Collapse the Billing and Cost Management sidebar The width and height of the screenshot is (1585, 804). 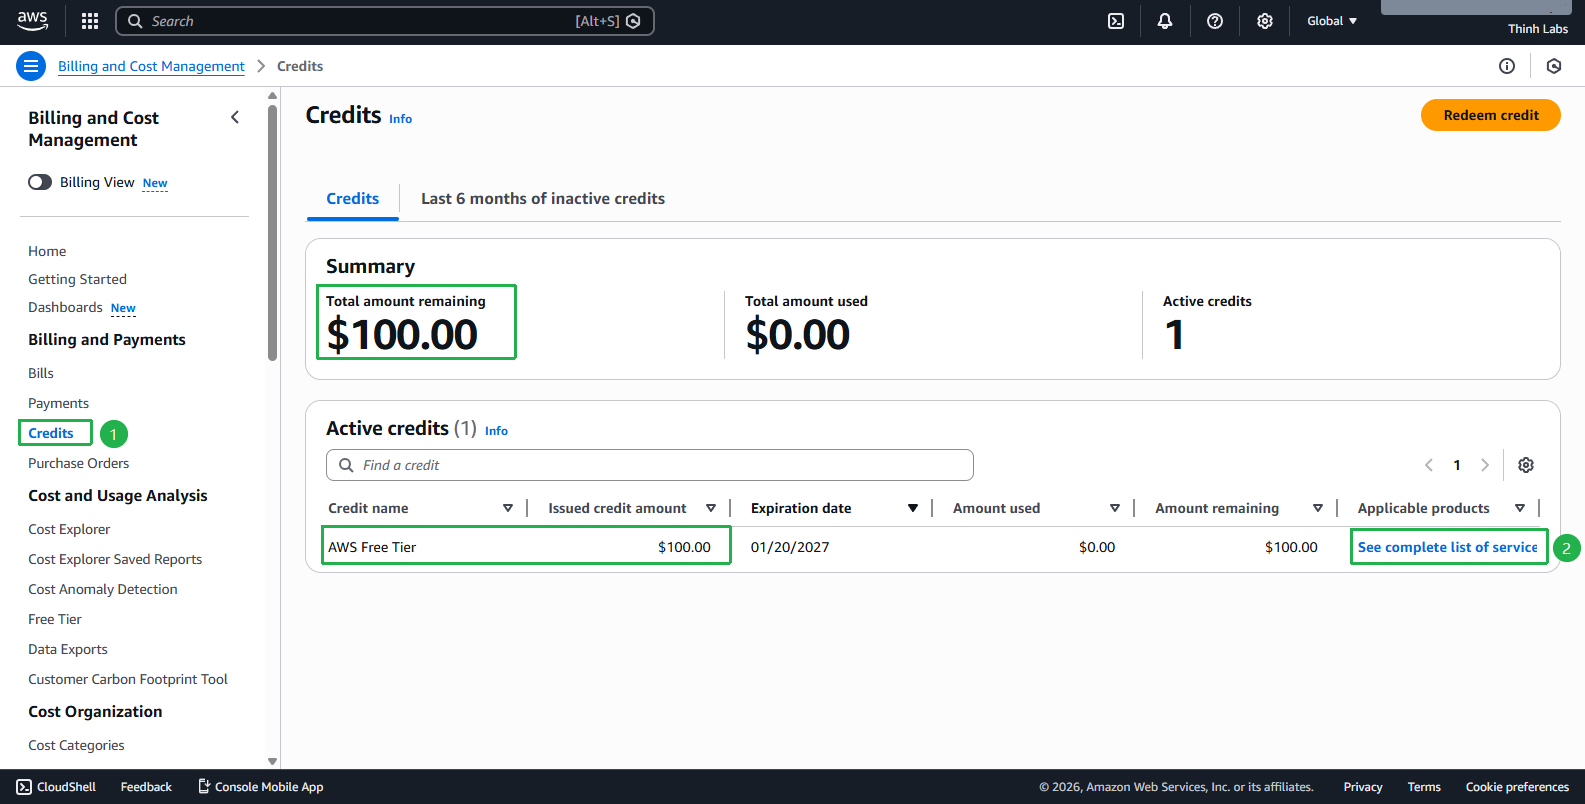pos(235,117)
